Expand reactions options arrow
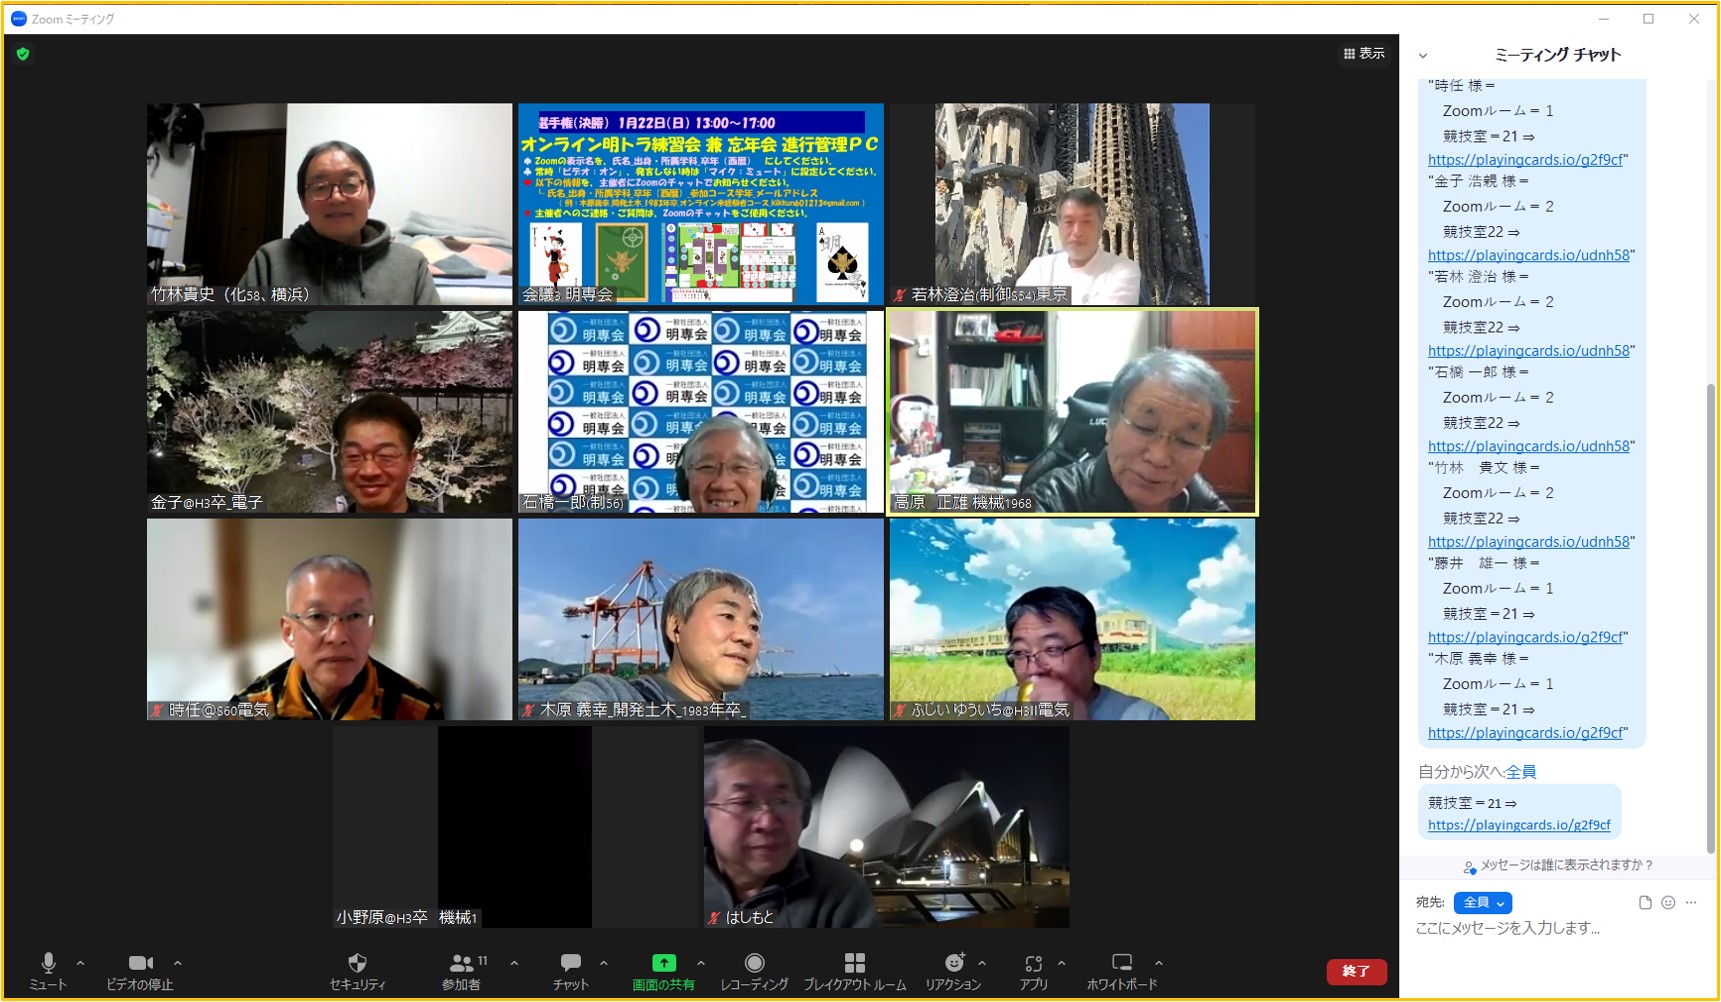This screenshot has height=1002, width=1721. (982, 963)
